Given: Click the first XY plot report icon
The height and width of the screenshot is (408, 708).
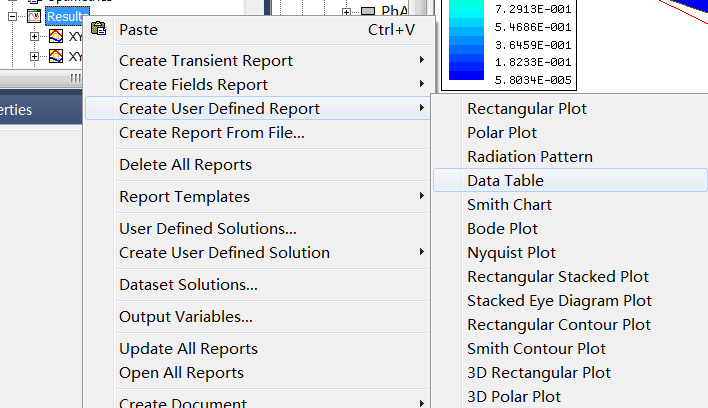Looking at the screenshot, I should pyautogui.click(x=56, y=36).
